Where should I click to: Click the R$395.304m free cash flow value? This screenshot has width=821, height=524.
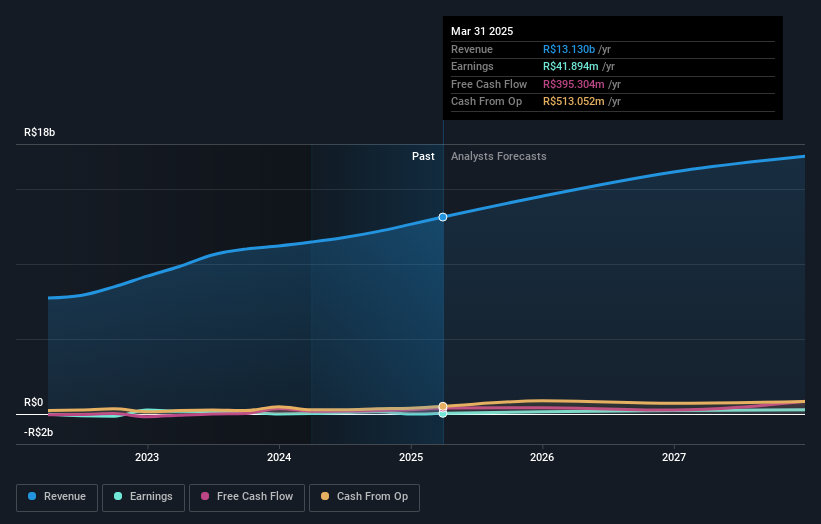click(x=573, y=84)
